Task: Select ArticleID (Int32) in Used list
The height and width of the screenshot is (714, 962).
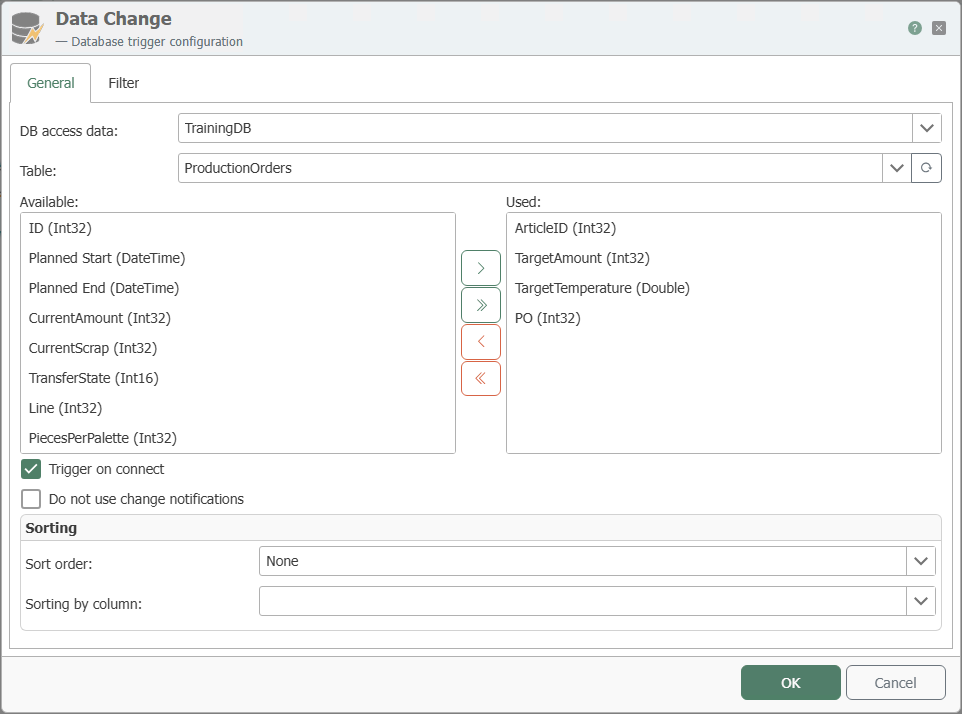Action: point(723,228)
